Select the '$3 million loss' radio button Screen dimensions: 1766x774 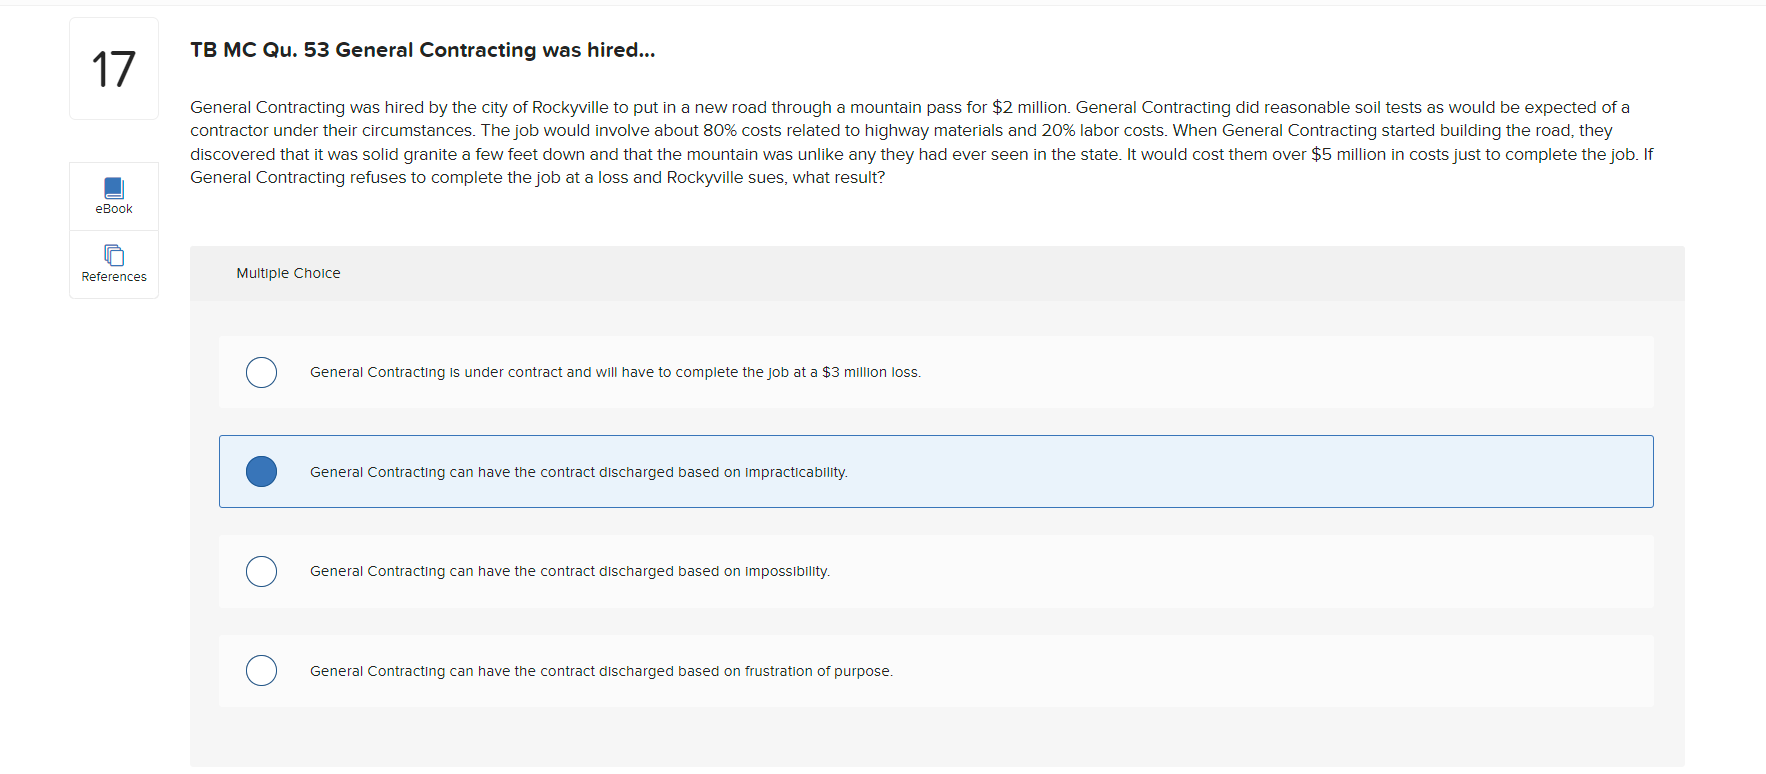click(261, 372)
